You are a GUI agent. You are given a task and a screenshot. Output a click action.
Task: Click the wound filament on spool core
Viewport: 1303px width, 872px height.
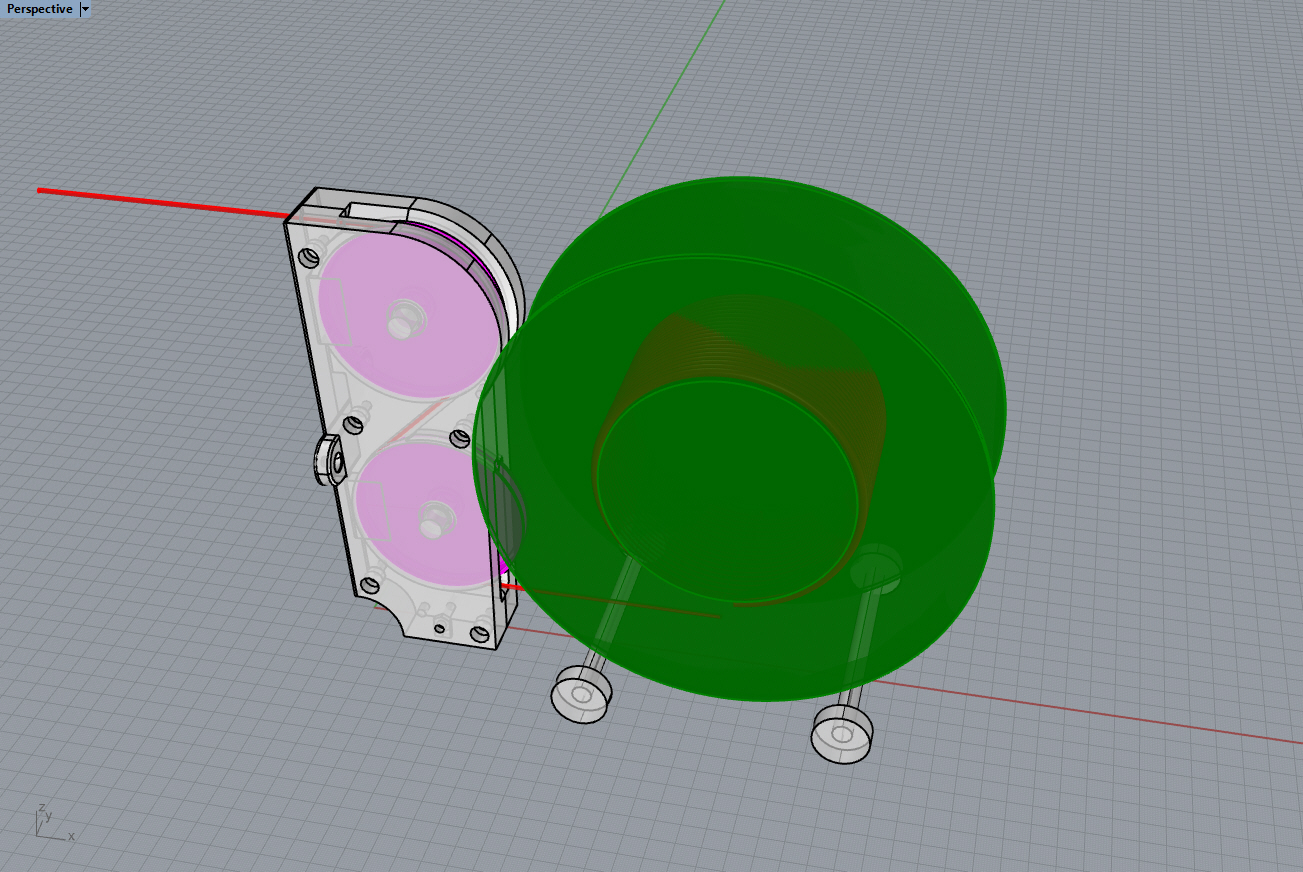[760, 350]
